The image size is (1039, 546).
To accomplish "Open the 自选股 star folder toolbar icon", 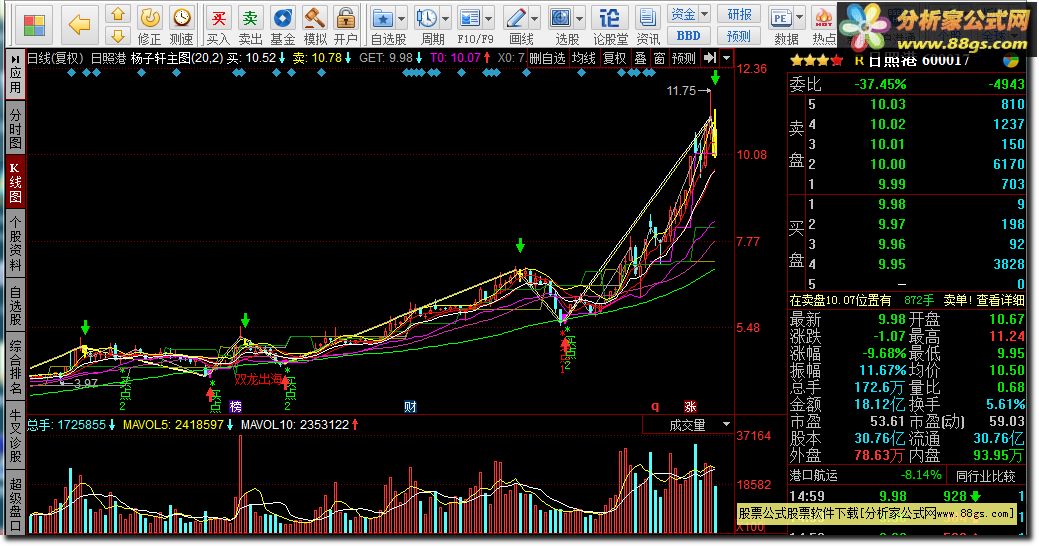I will coord(382,19).
